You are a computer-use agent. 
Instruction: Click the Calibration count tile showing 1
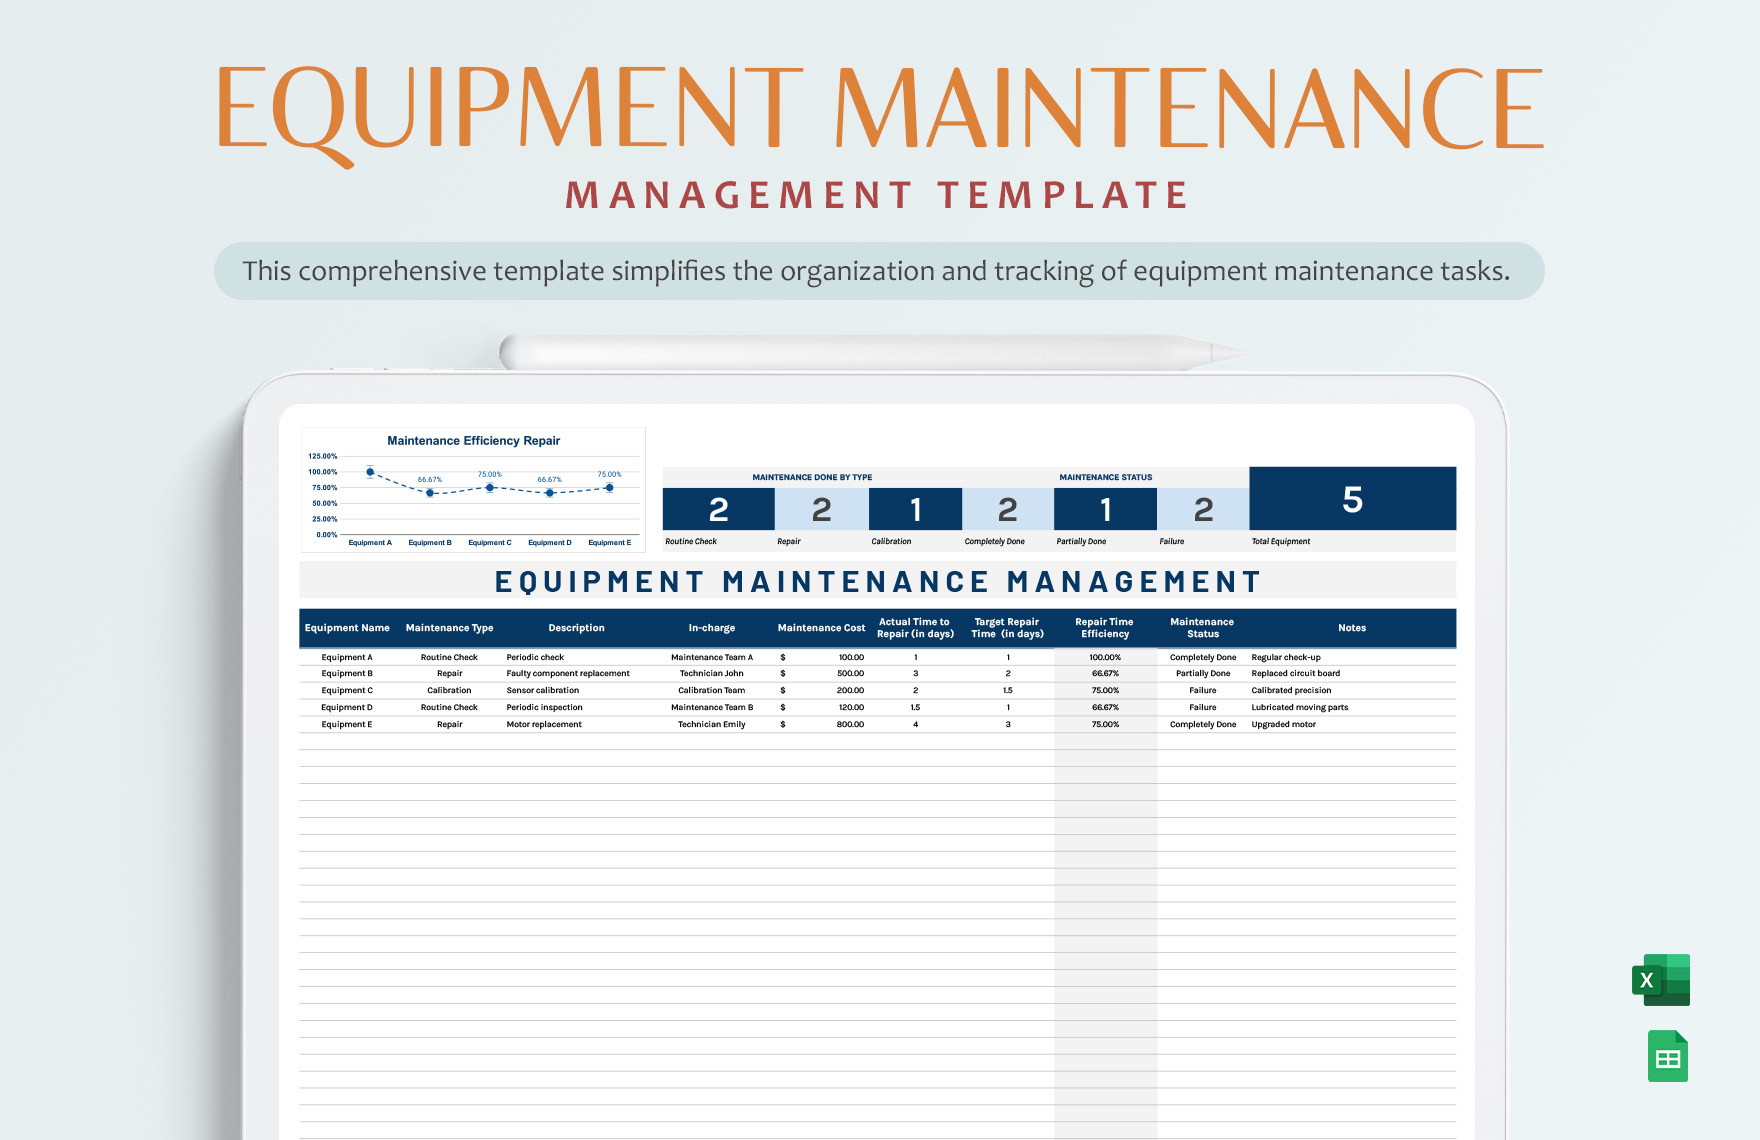915,508
